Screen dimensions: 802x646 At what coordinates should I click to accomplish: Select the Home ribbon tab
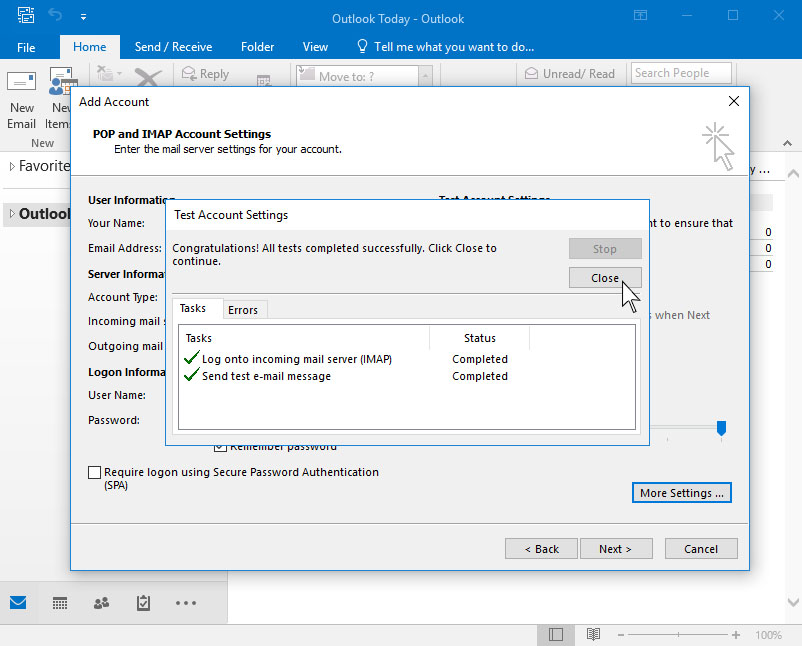[x=90, y=47]
